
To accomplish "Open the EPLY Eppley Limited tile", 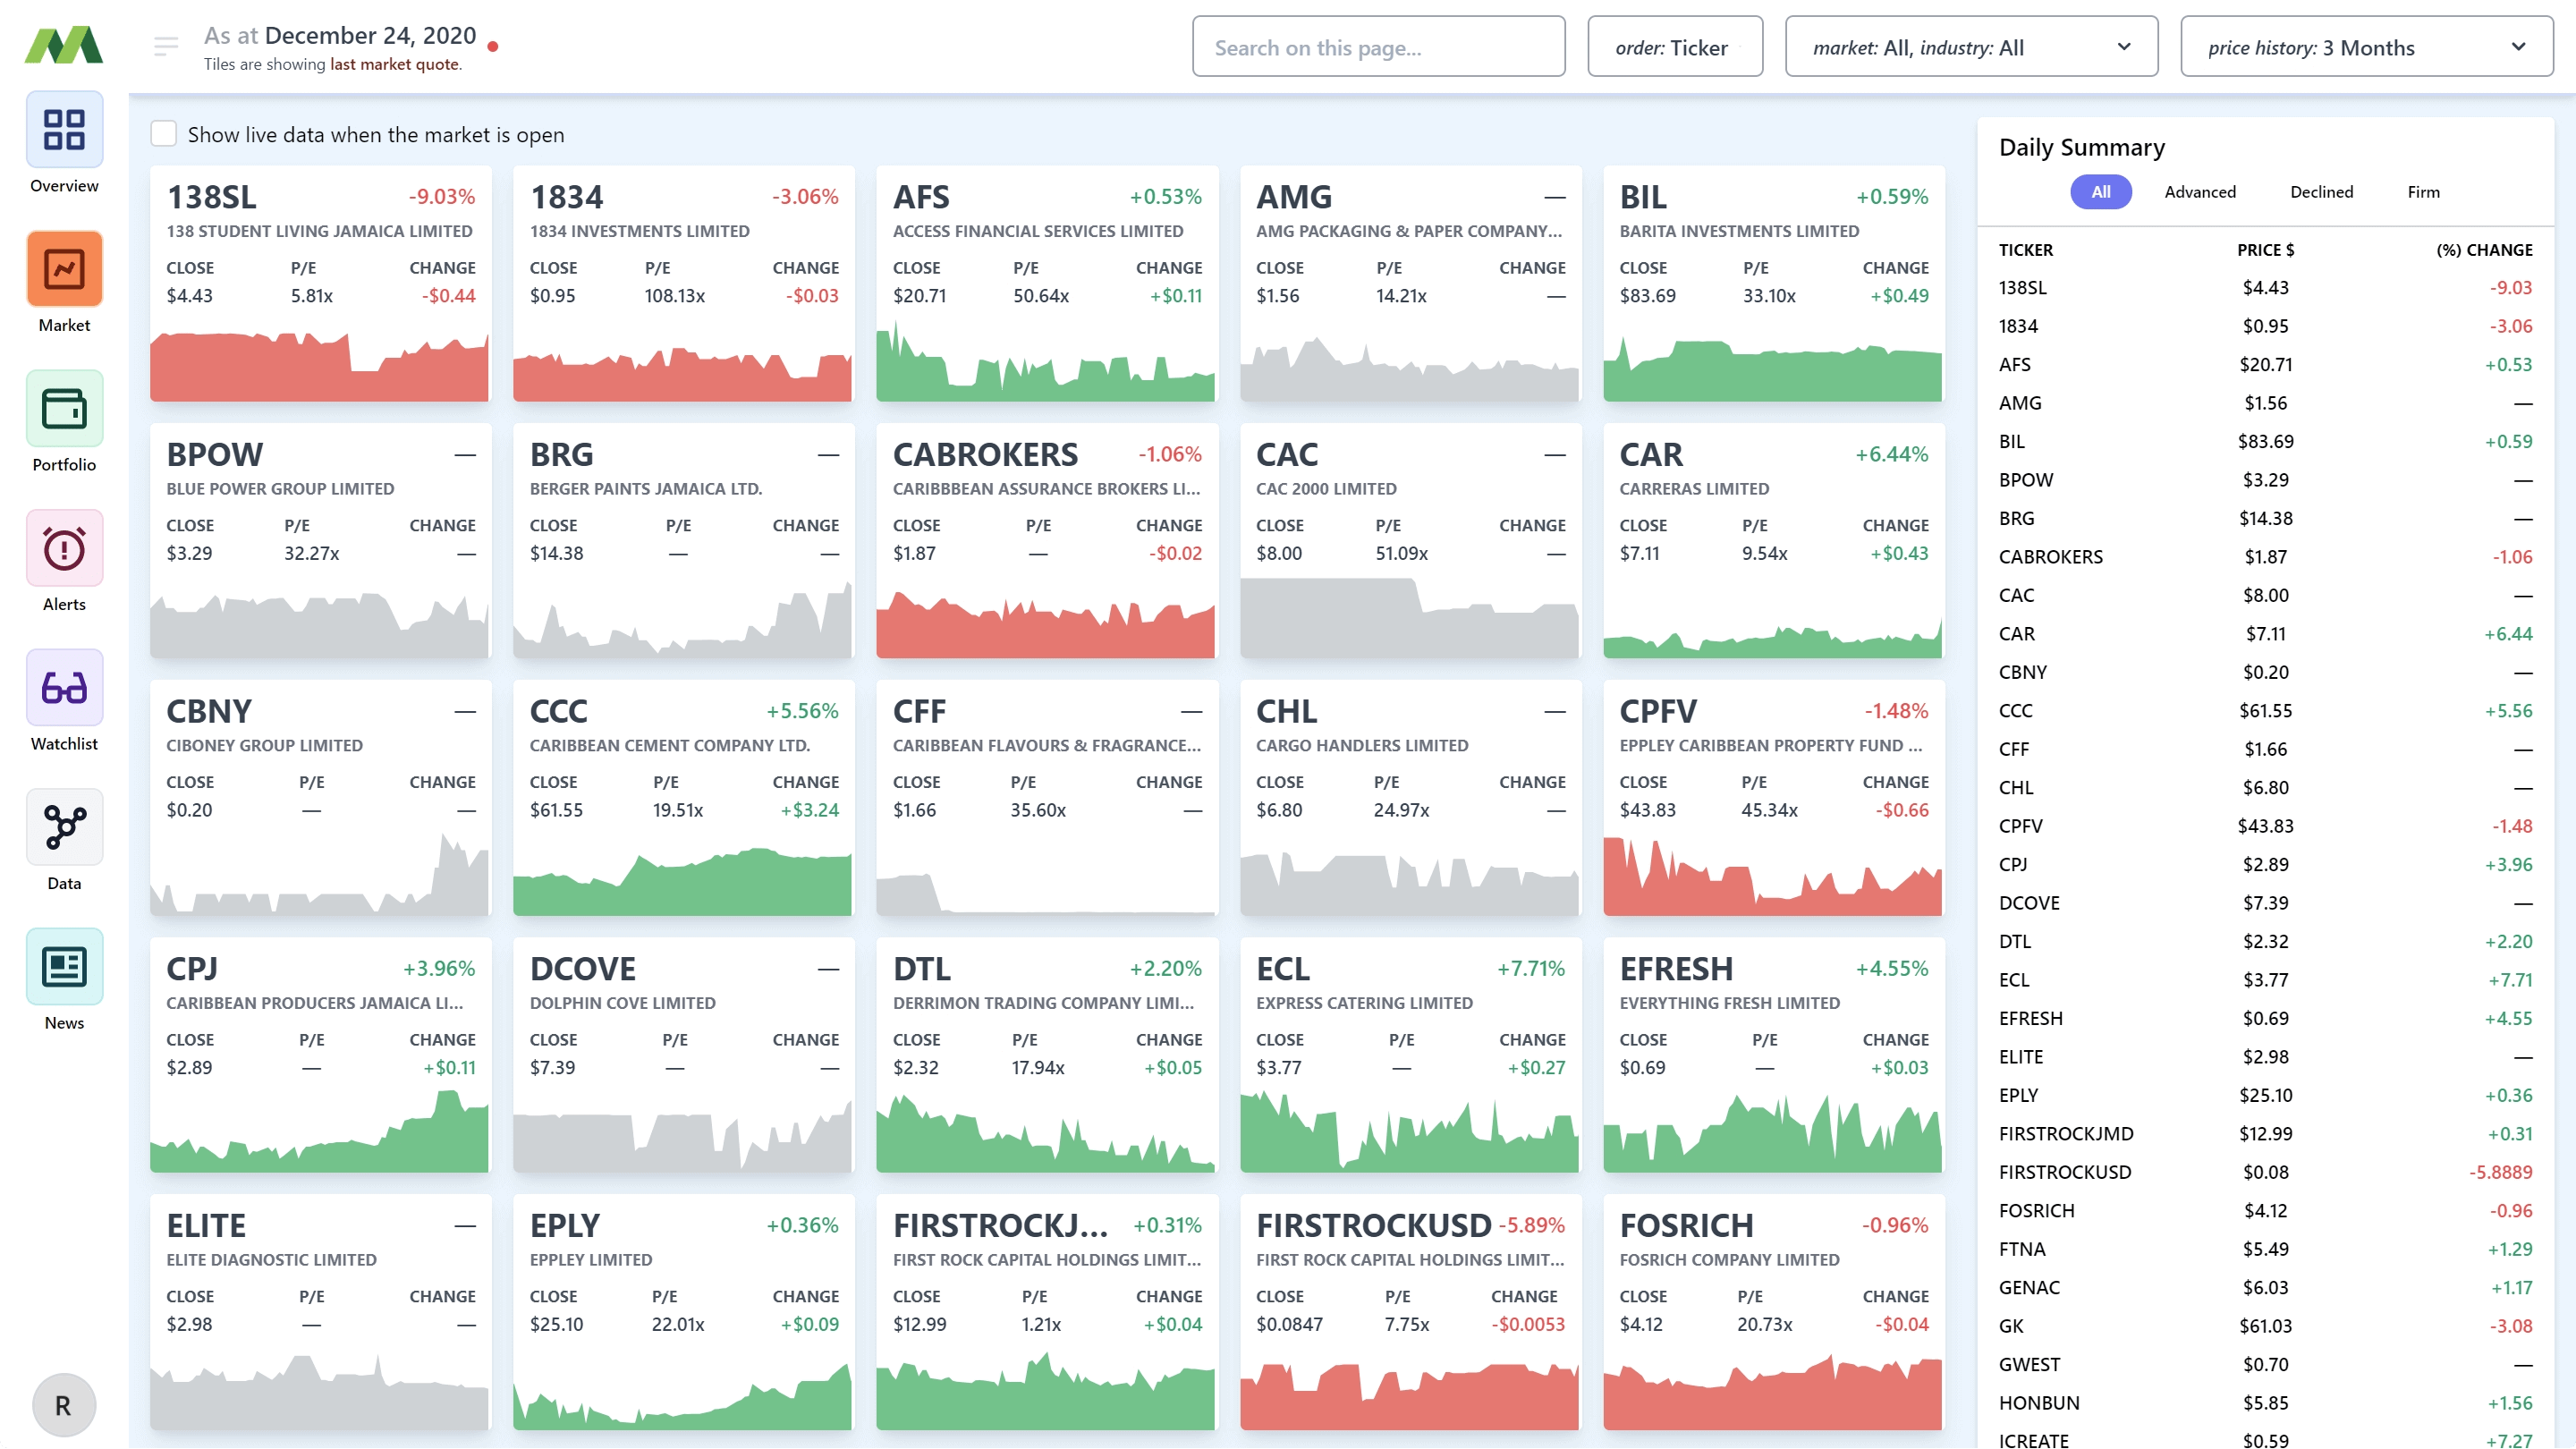I will (x=683, y=1312).
